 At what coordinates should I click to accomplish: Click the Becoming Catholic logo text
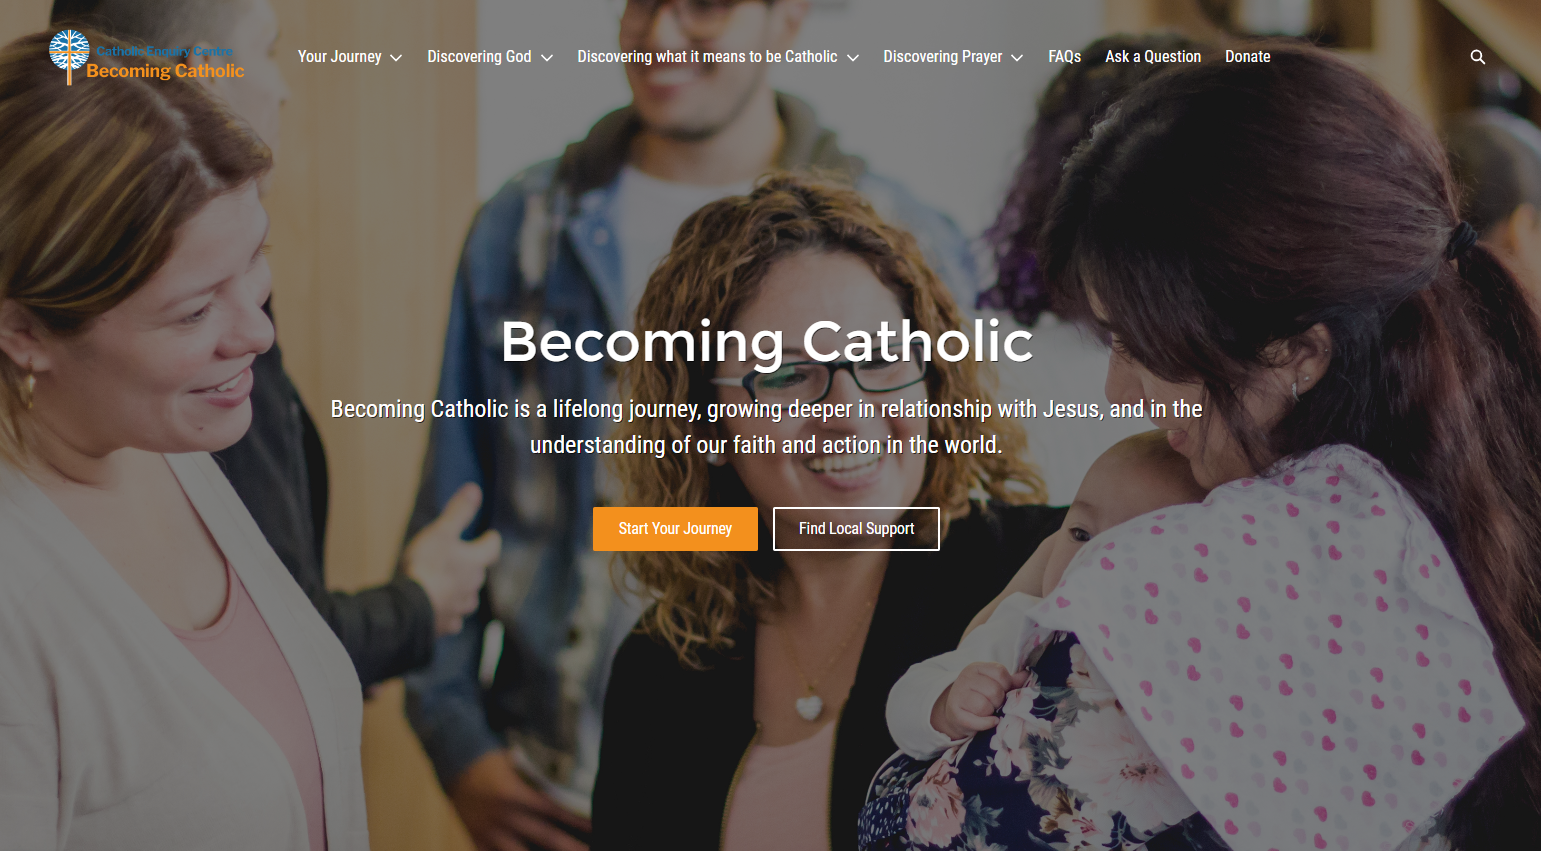(x=165, y=71)
